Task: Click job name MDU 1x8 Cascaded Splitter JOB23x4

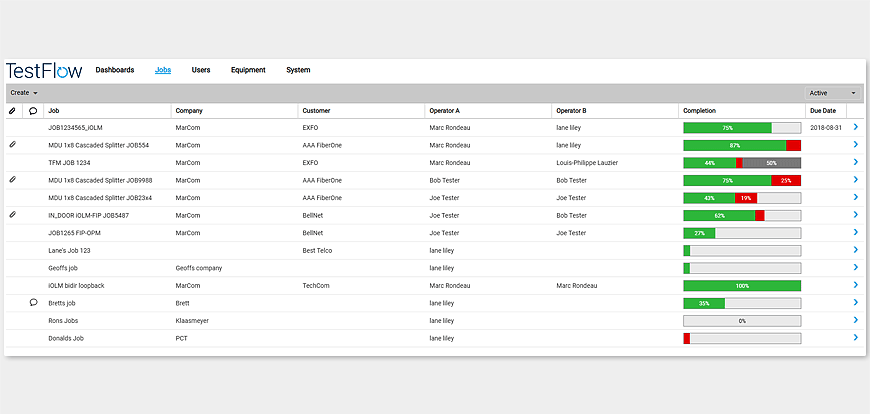Action: point(100,198)
